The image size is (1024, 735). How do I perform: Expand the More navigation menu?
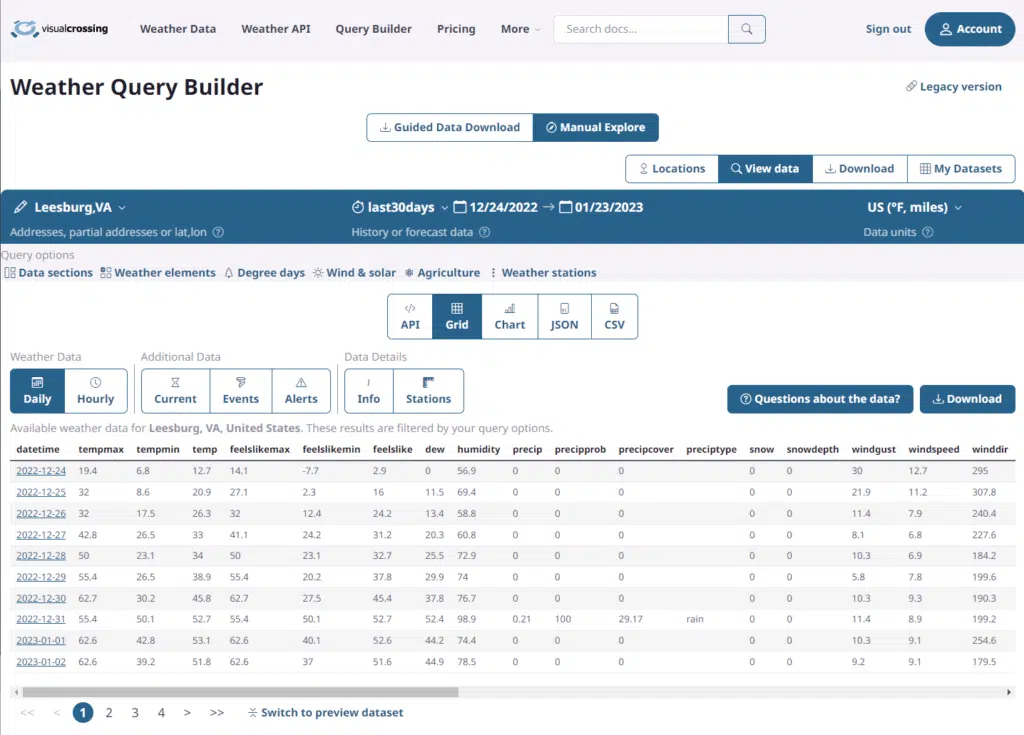click(520, 29)
